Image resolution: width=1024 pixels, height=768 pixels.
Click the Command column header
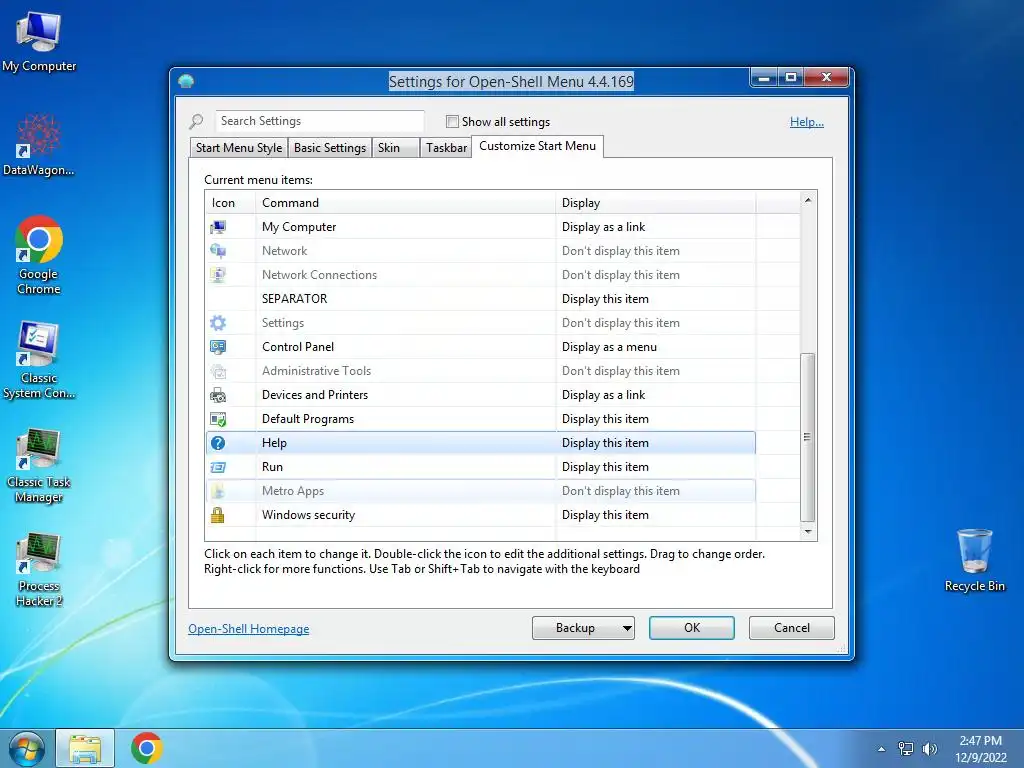tap(406, 203)
